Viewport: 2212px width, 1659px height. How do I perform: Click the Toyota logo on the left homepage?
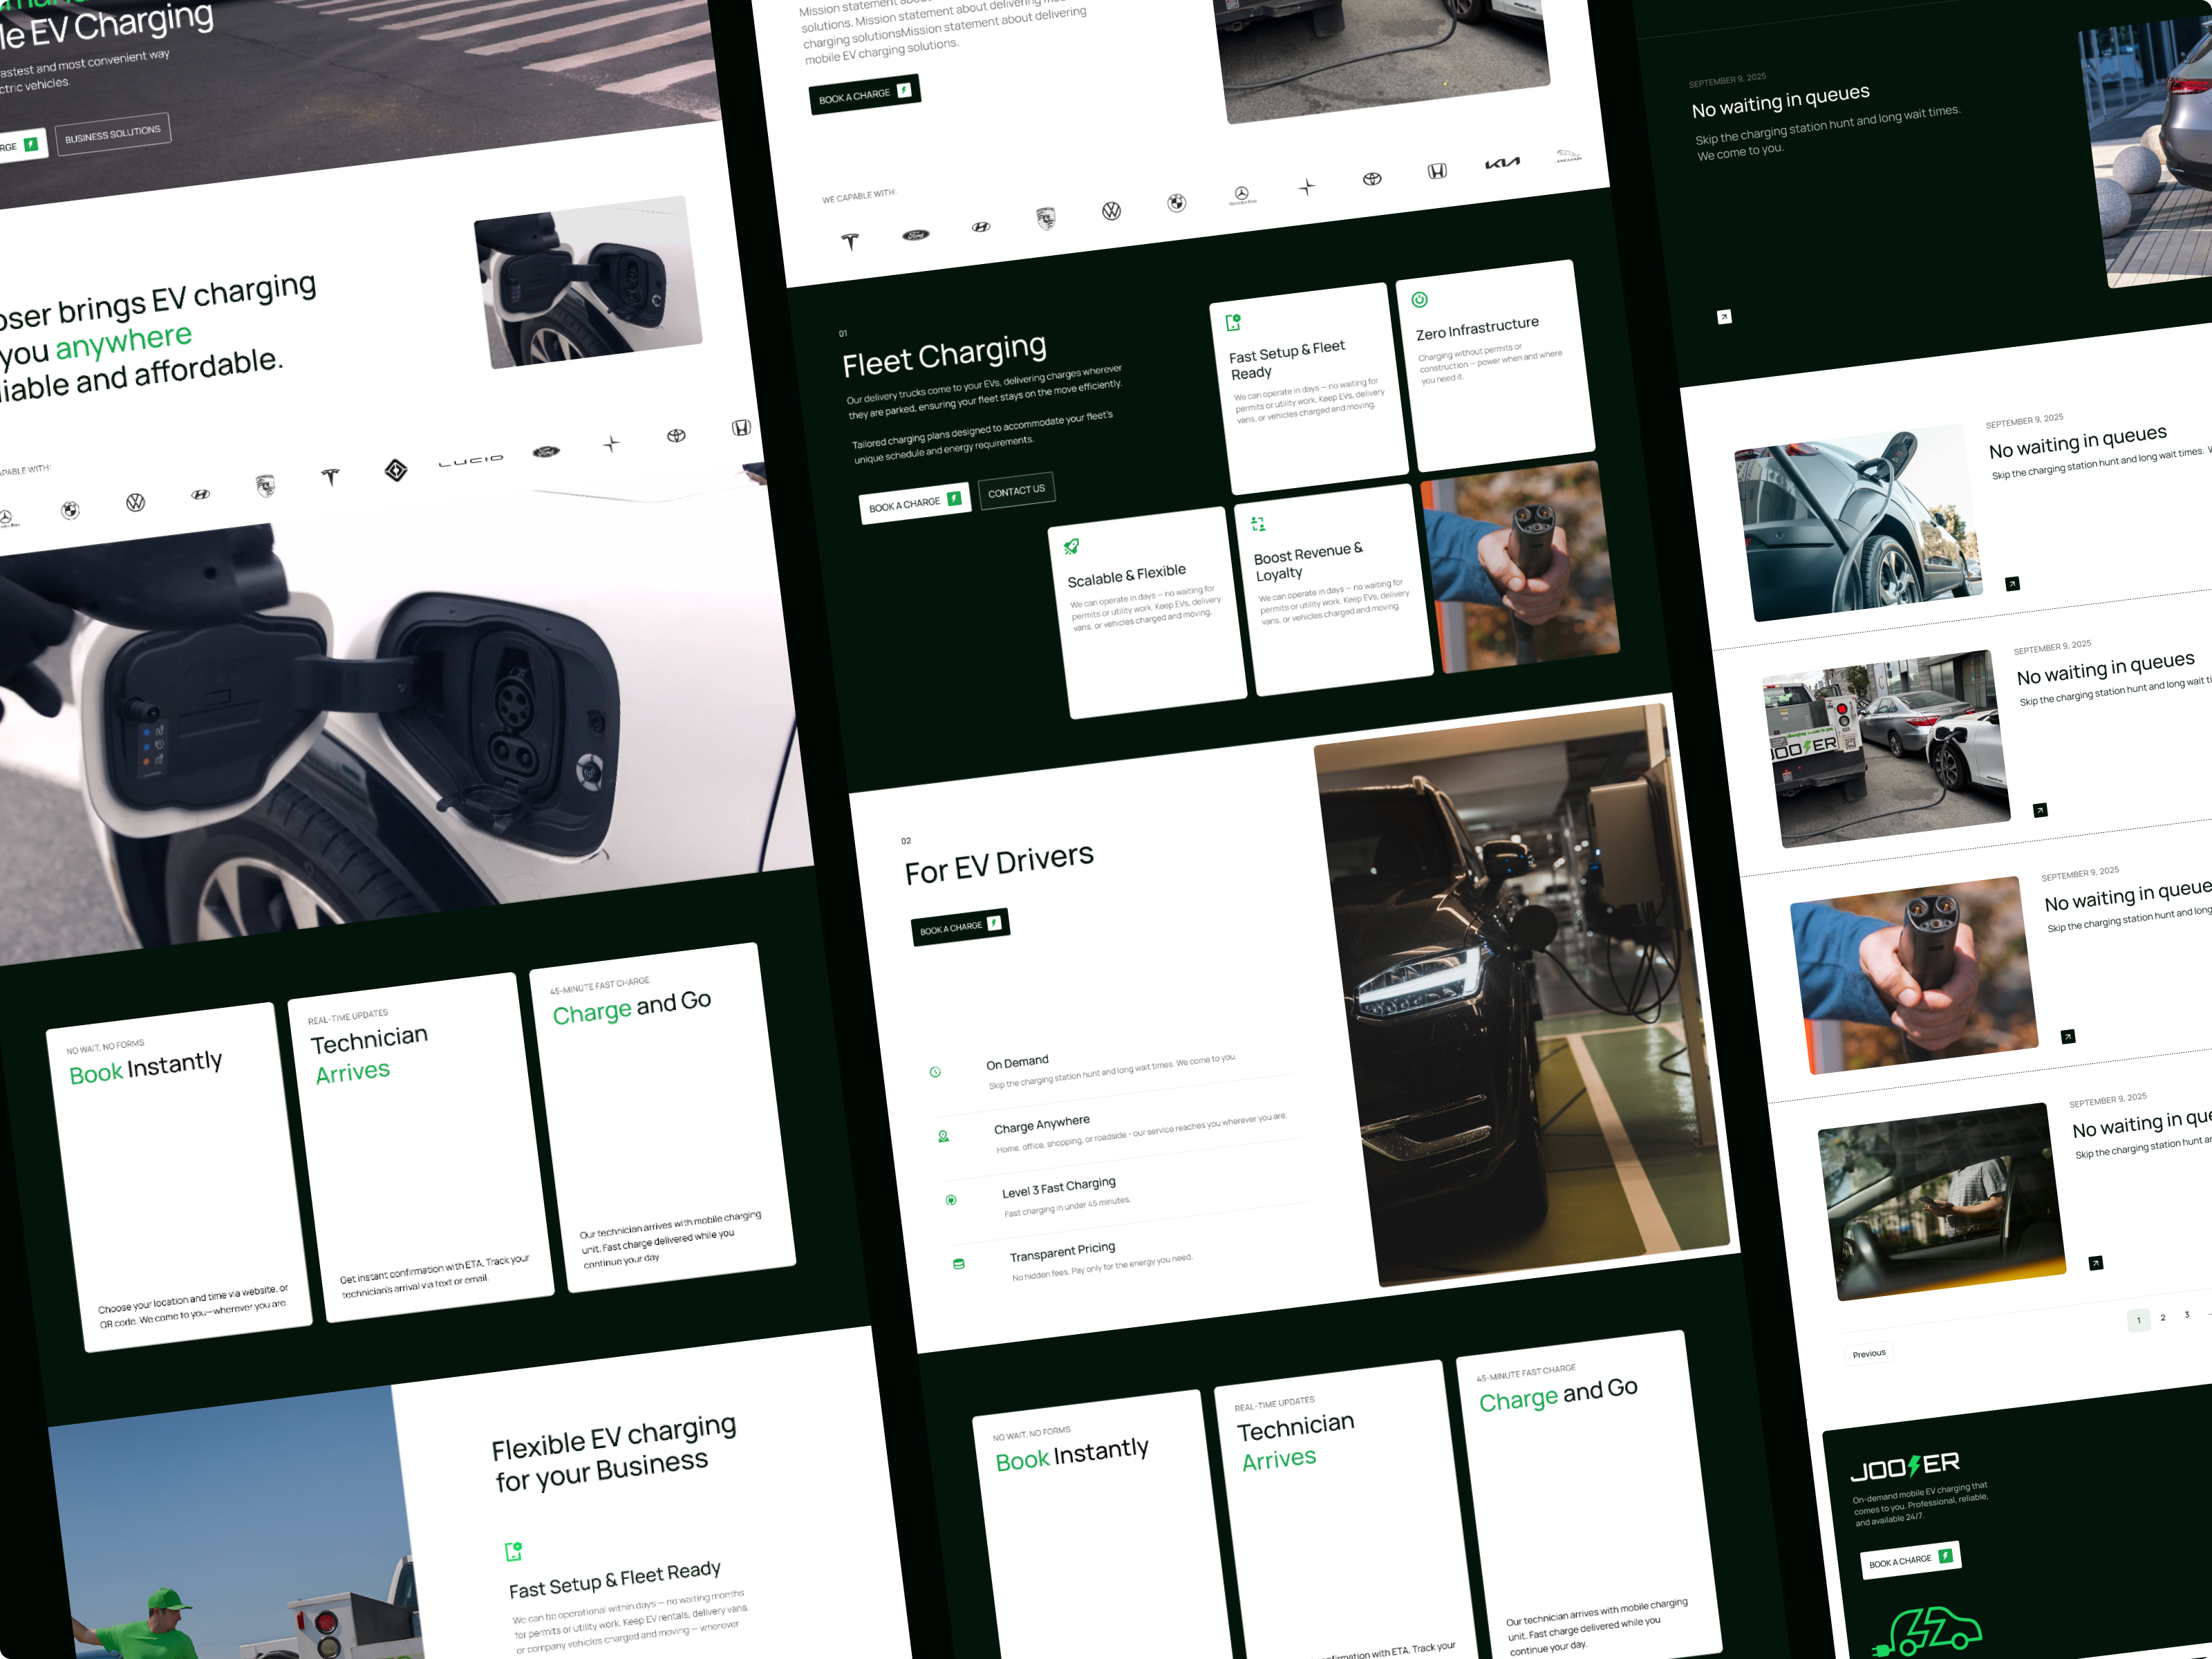coord(677,435)
